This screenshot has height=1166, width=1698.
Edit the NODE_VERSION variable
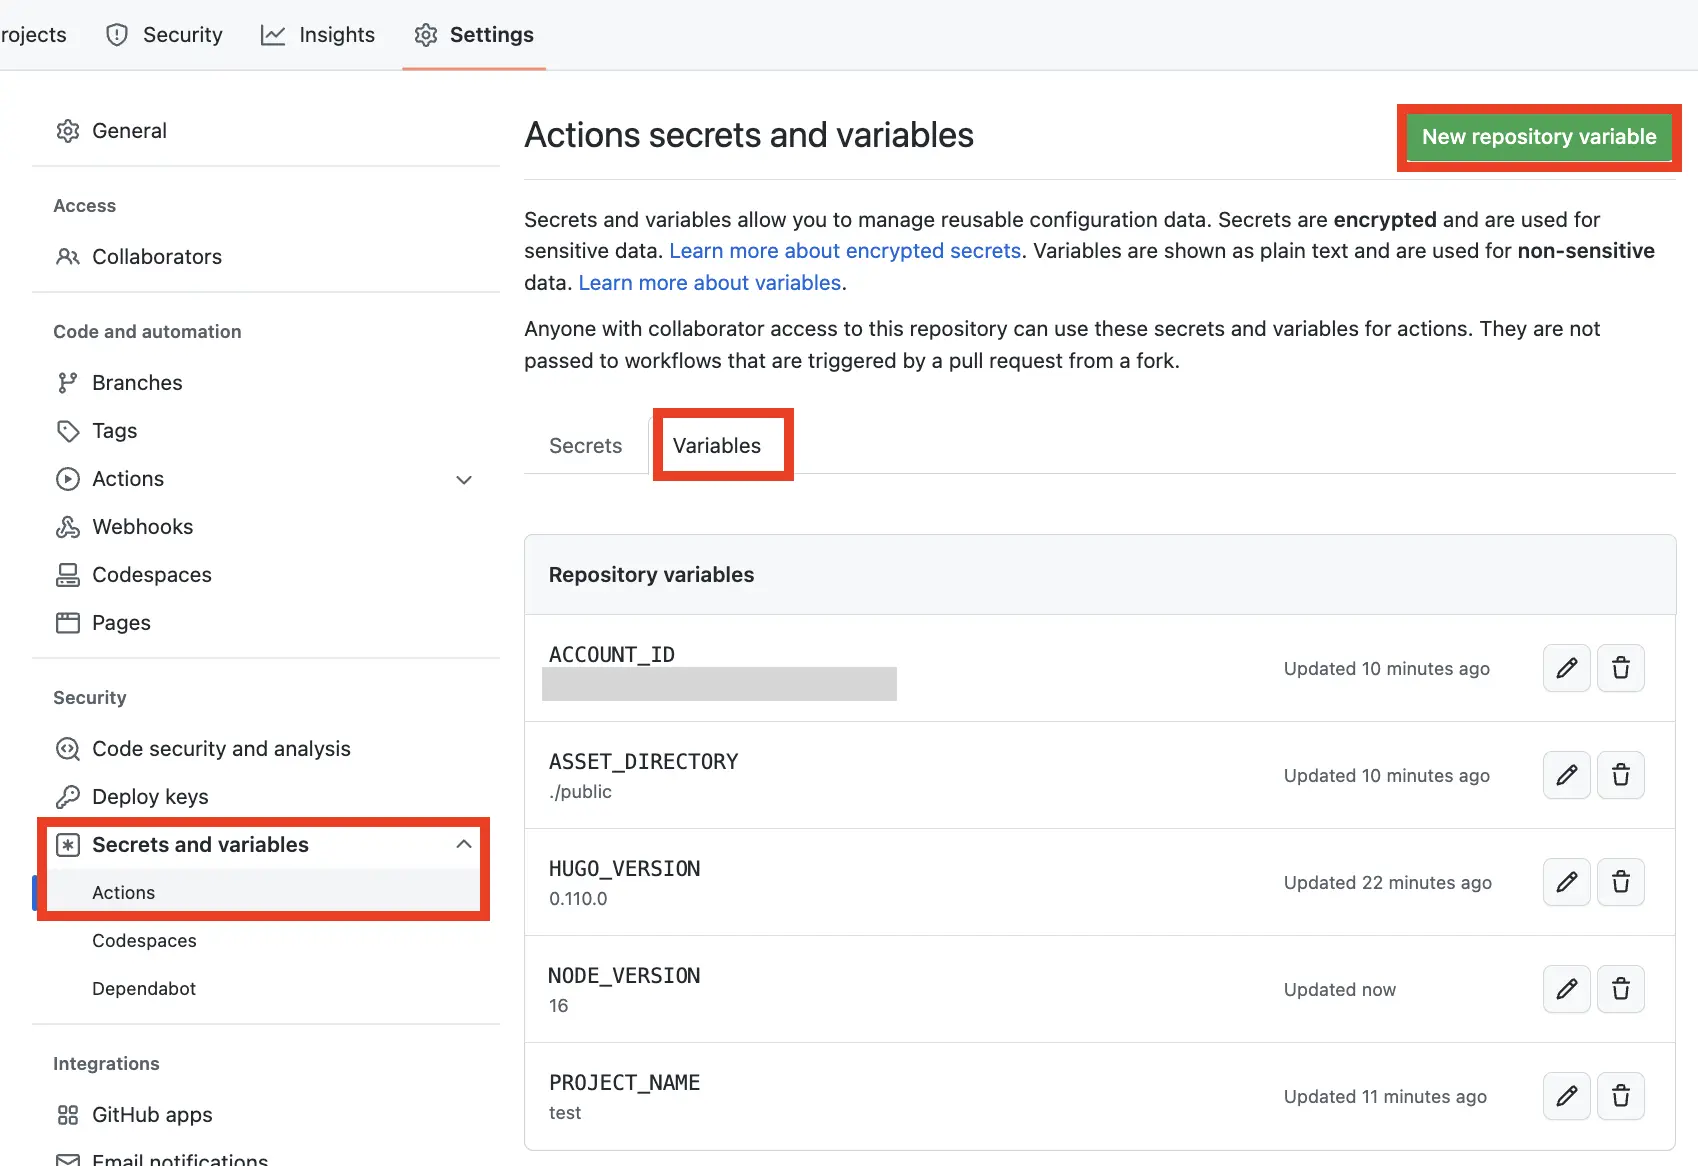pyautogui.click(x=1566, y=989)
